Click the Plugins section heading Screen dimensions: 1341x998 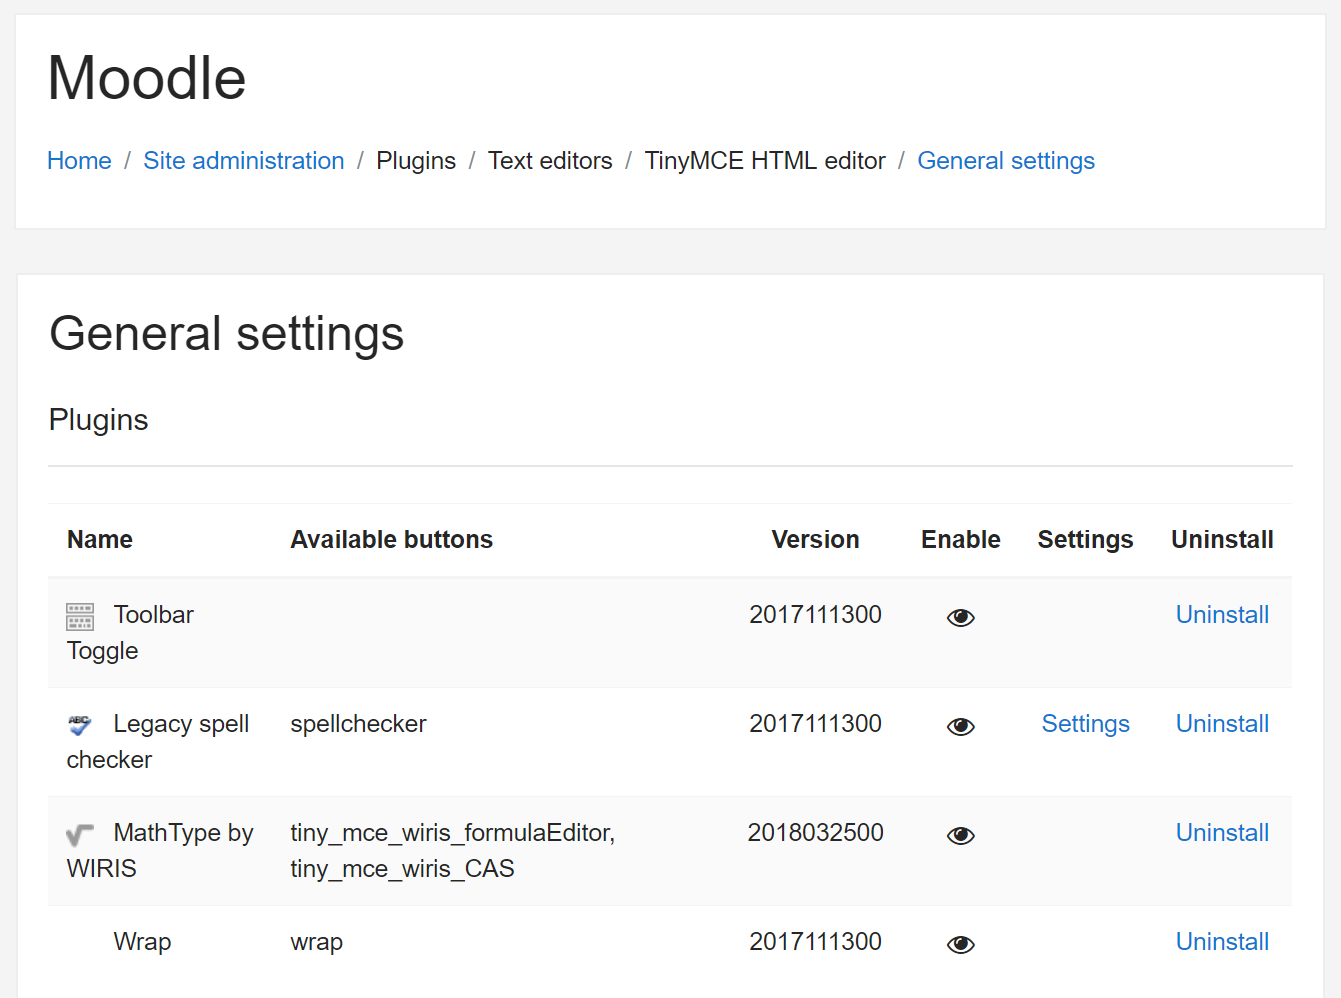point(98,420)
